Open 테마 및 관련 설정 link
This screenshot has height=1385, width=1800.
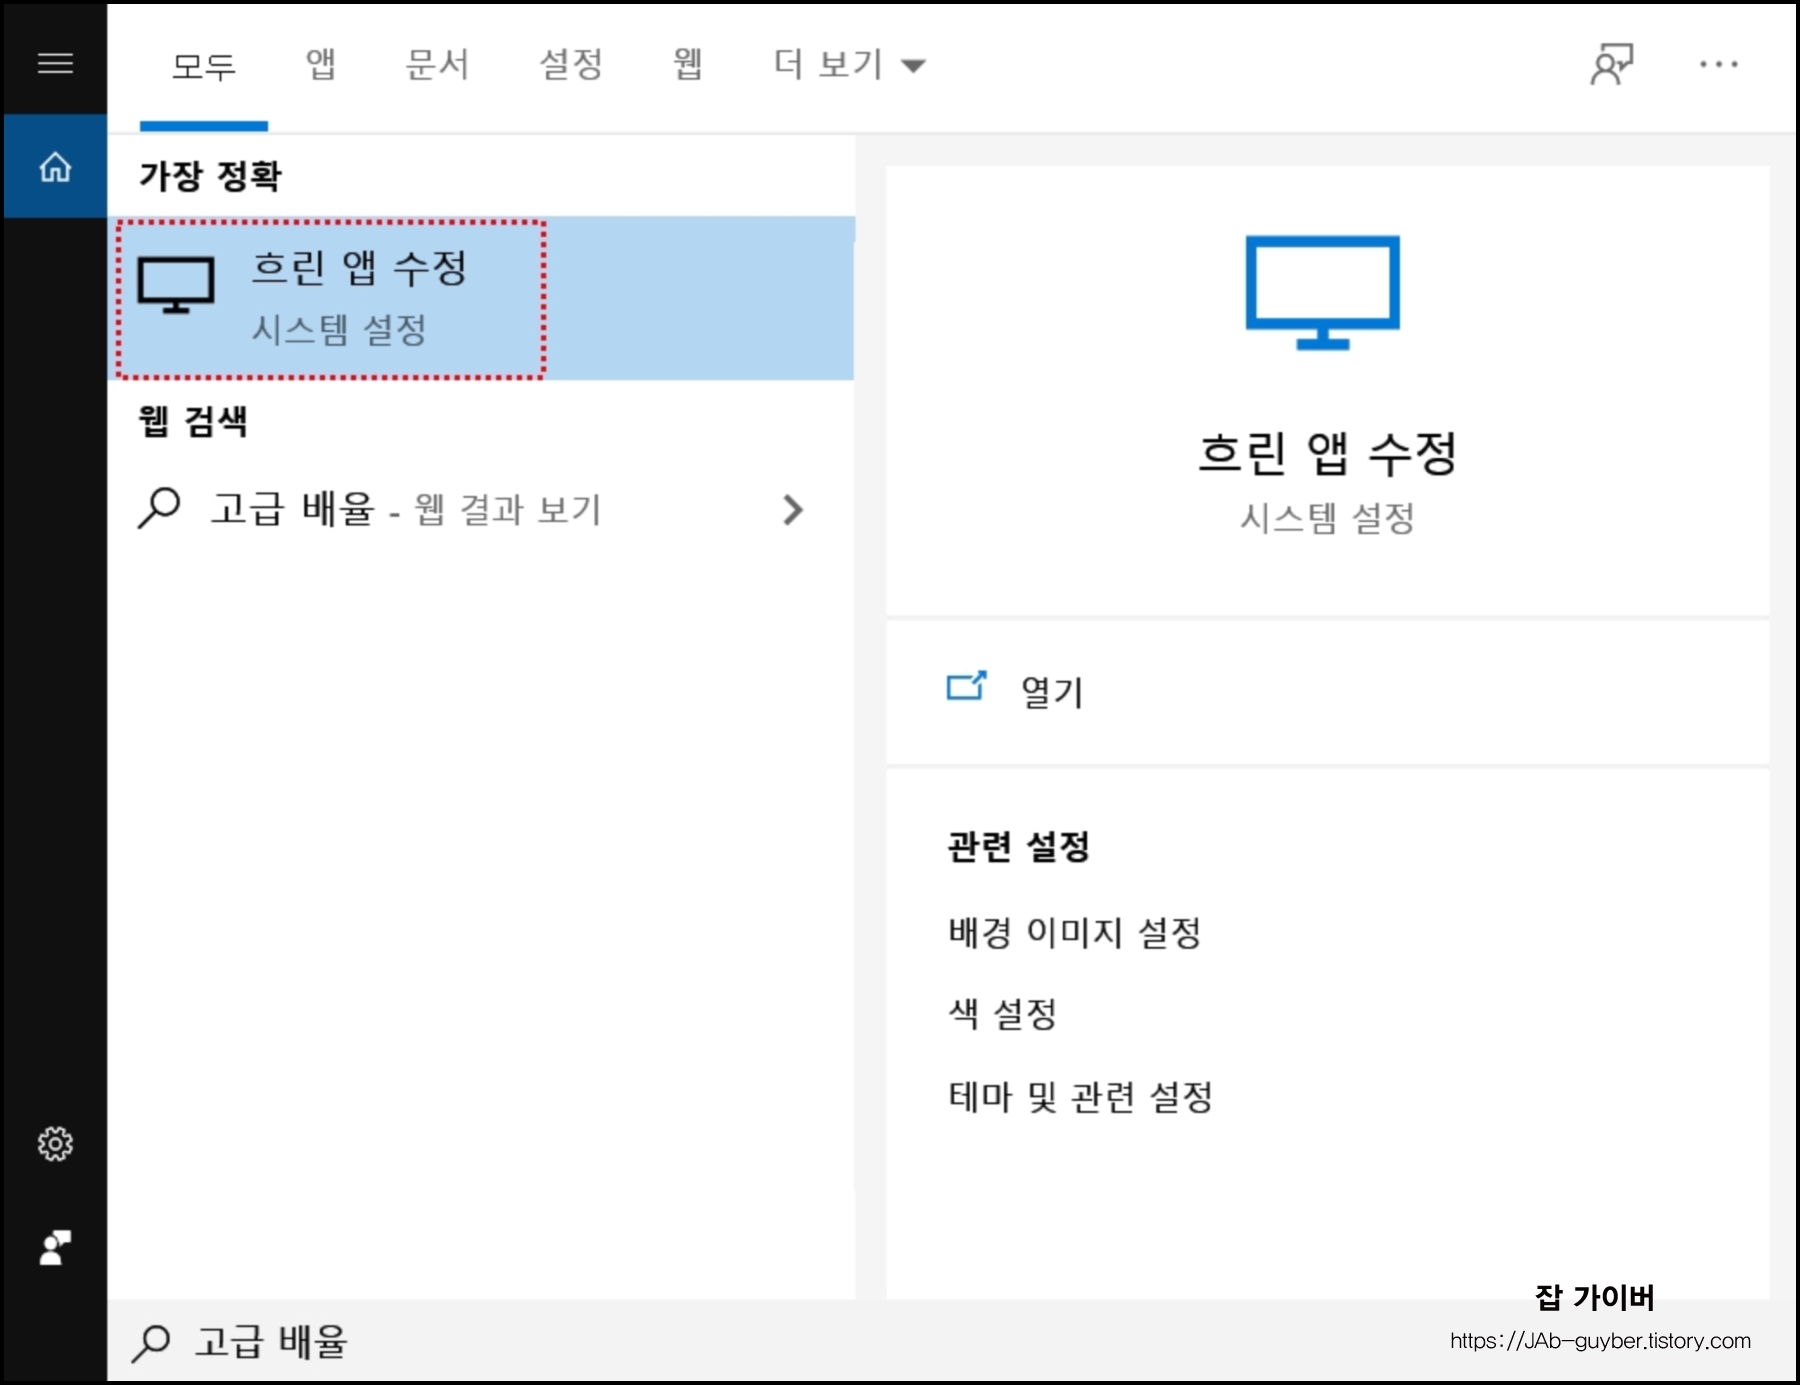(x=1078, y=1098)
